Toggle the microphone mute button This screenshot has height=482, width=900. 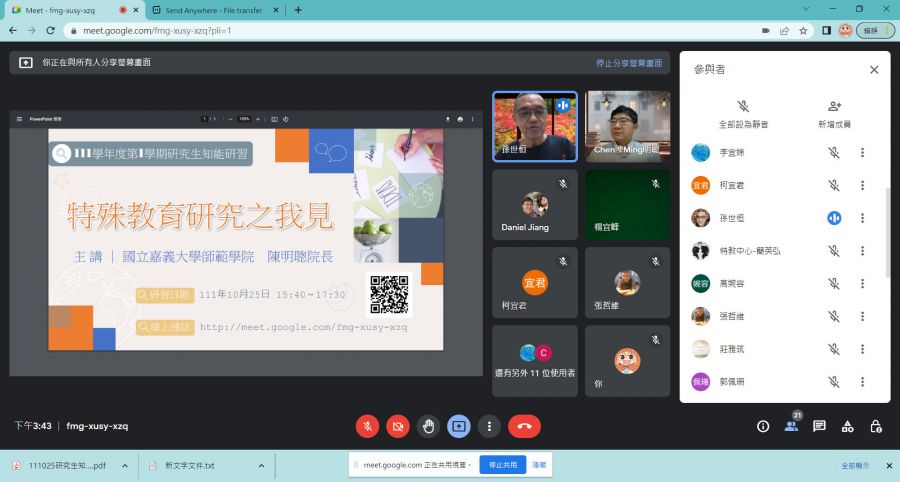click(367, 426)
